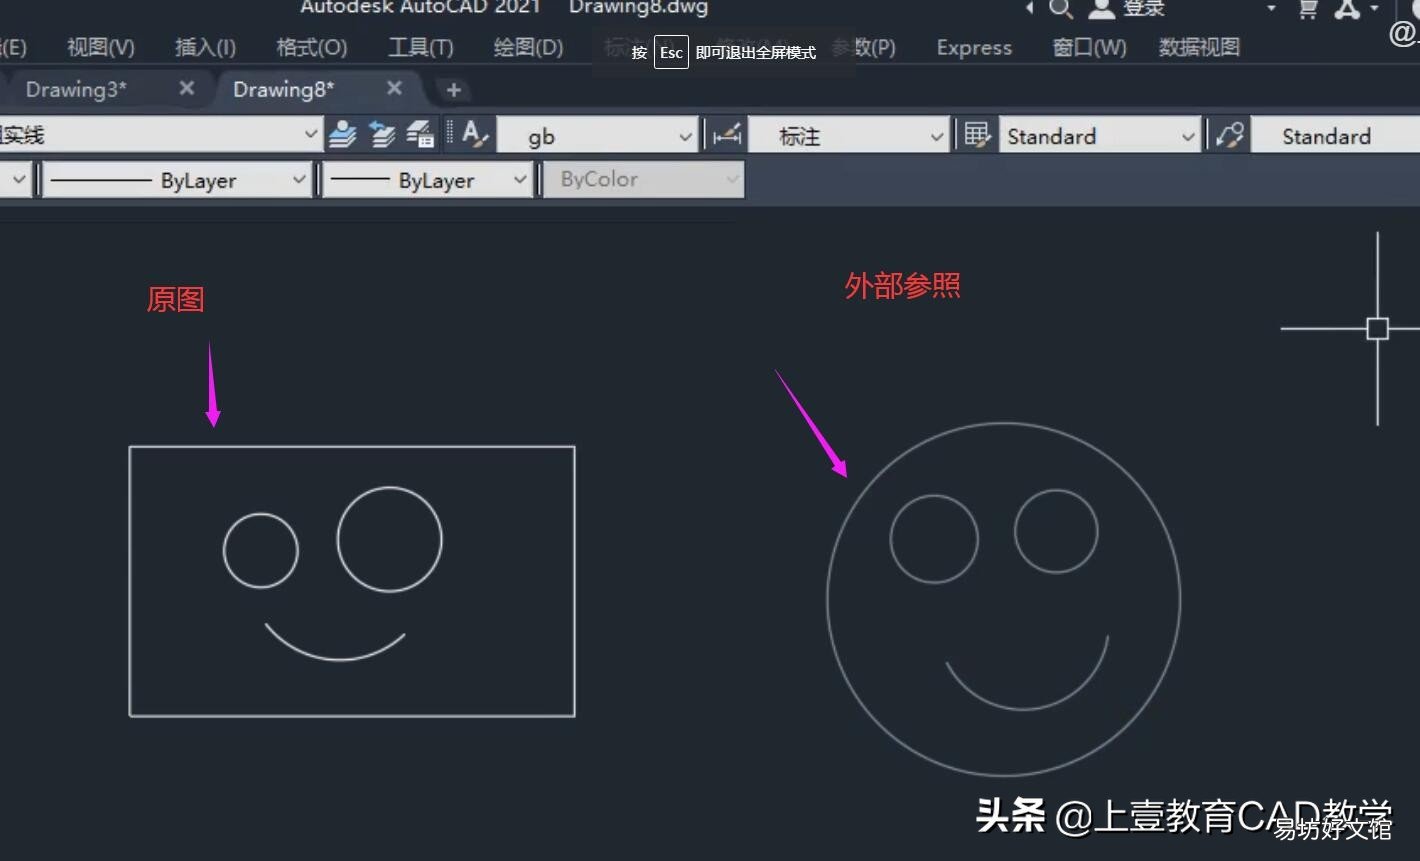Click the small left arrow before the search icon

pos(1029,8)
